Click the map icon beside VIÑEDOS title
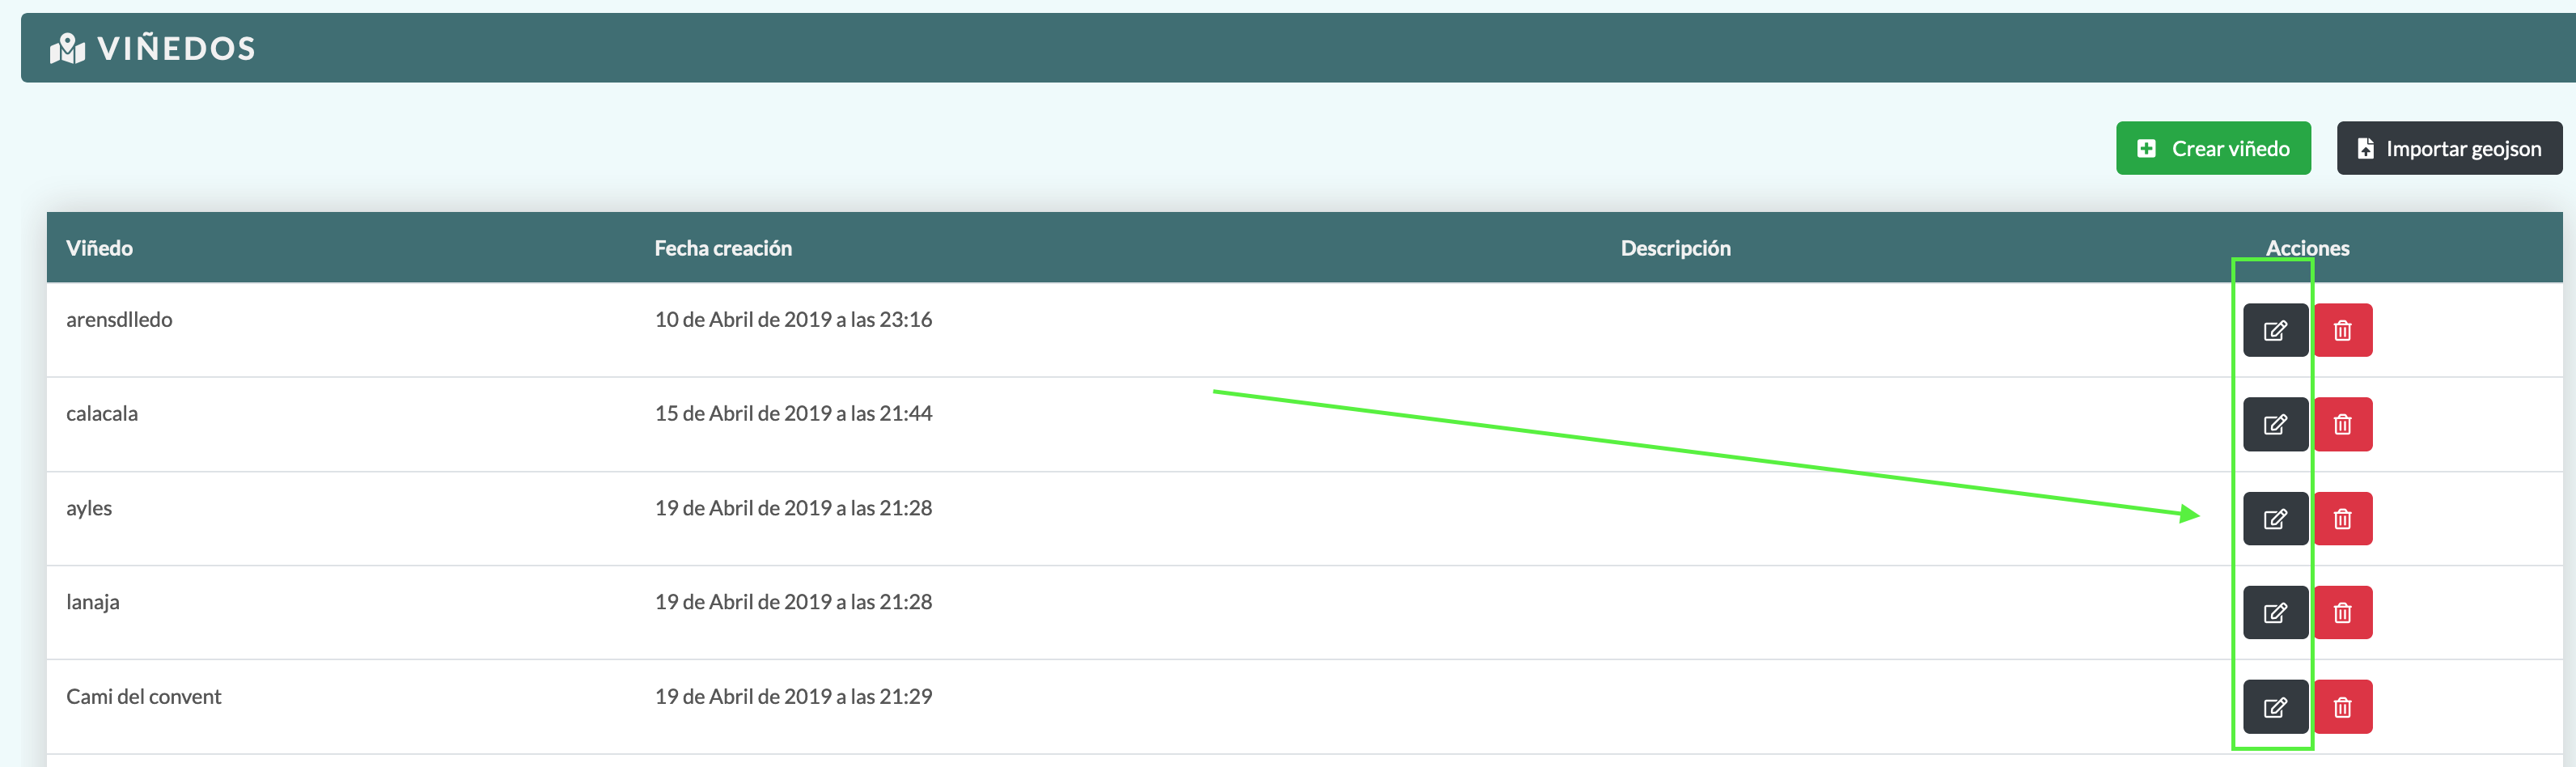2576x767 pixels. click(67, 48)
